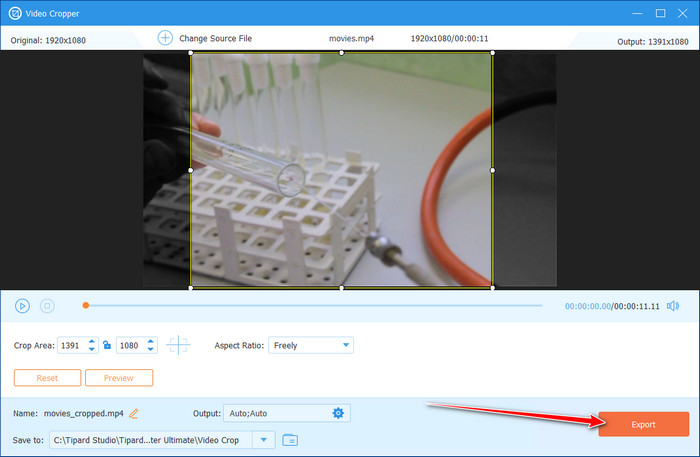
Task: Stop playback with the stop button
Action: [x=47, y=306]
